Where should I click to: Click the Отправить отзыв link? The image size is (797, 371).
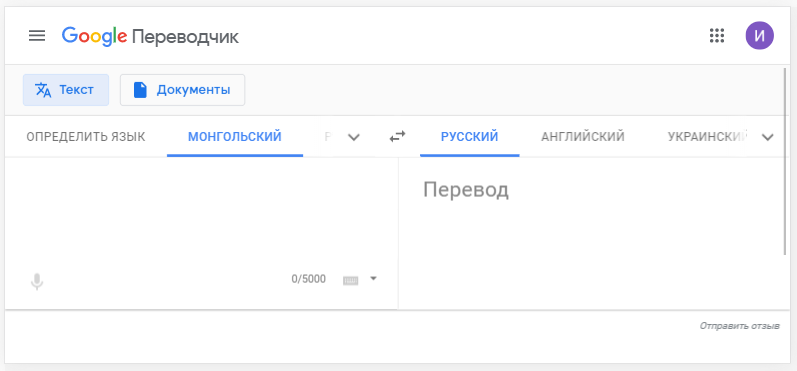point(740,326)
